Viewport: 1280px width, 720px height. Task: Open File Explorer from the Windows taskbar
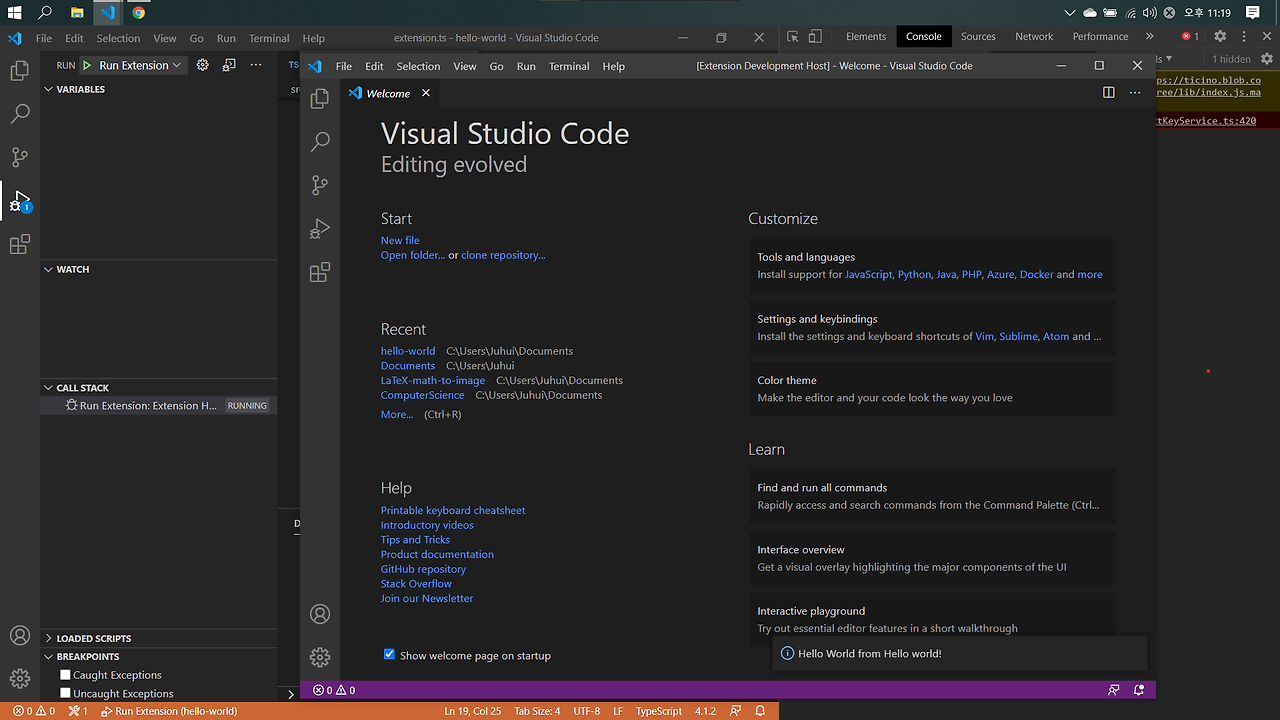click(x=77, y=12)
